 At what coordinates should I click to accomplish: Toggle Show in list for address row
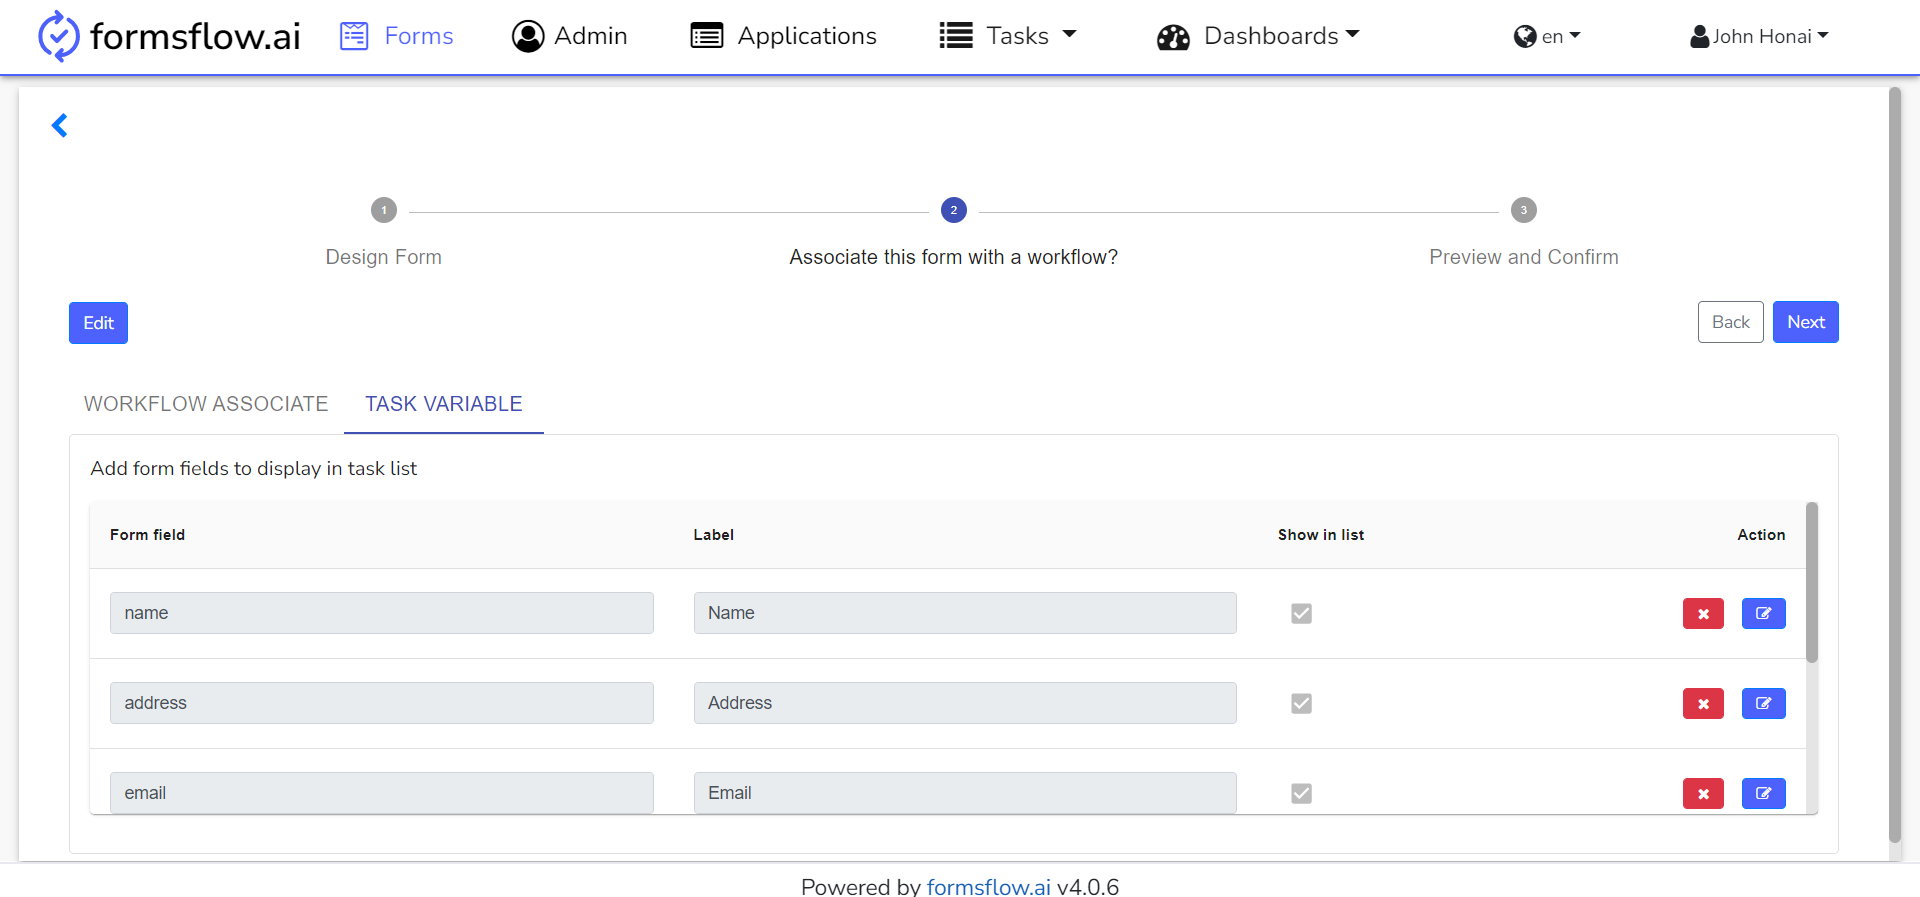1301,703
